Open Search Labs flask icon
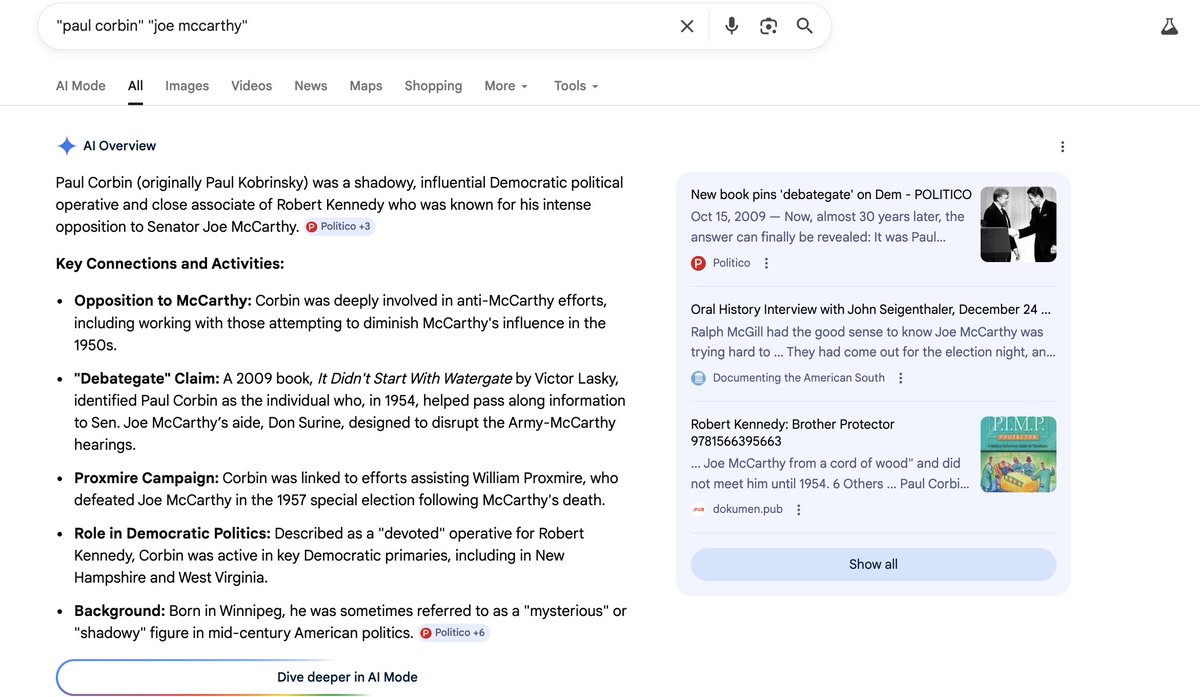Screen dimensions: 1200x697 (x=1169, y=27)
